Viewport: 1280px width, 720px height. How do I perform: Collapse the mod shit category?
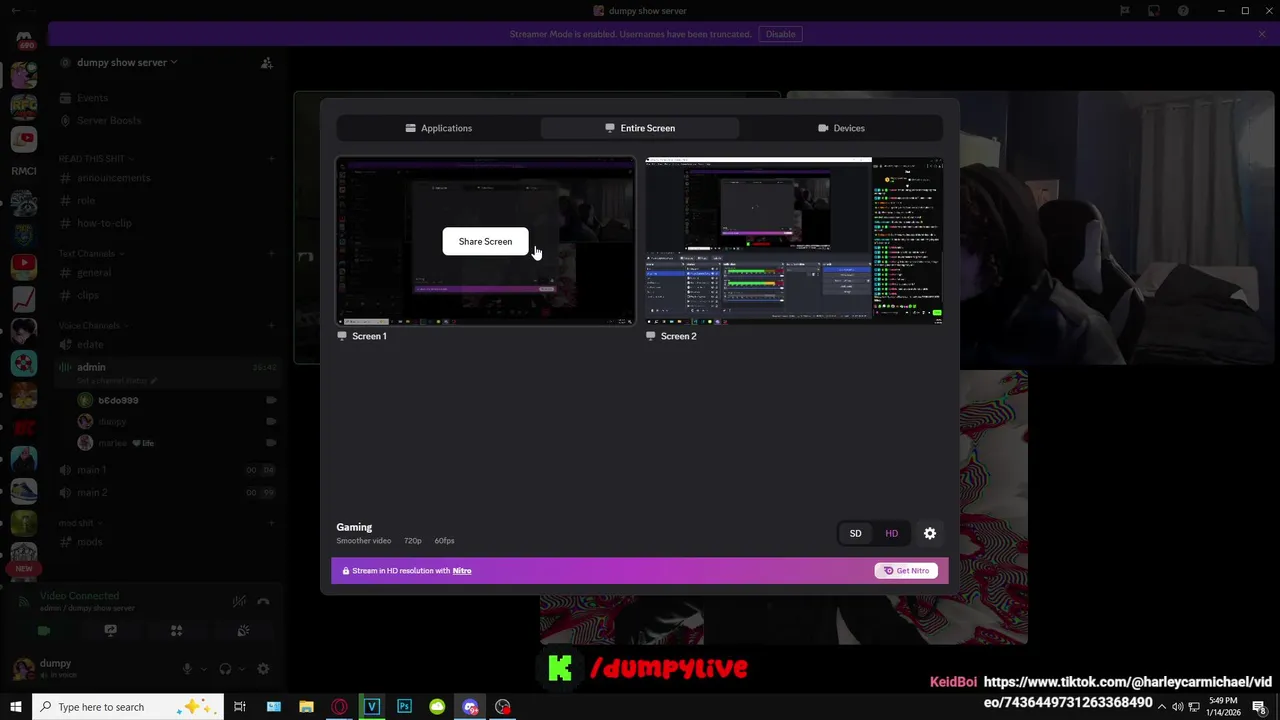tap(79, 523)
